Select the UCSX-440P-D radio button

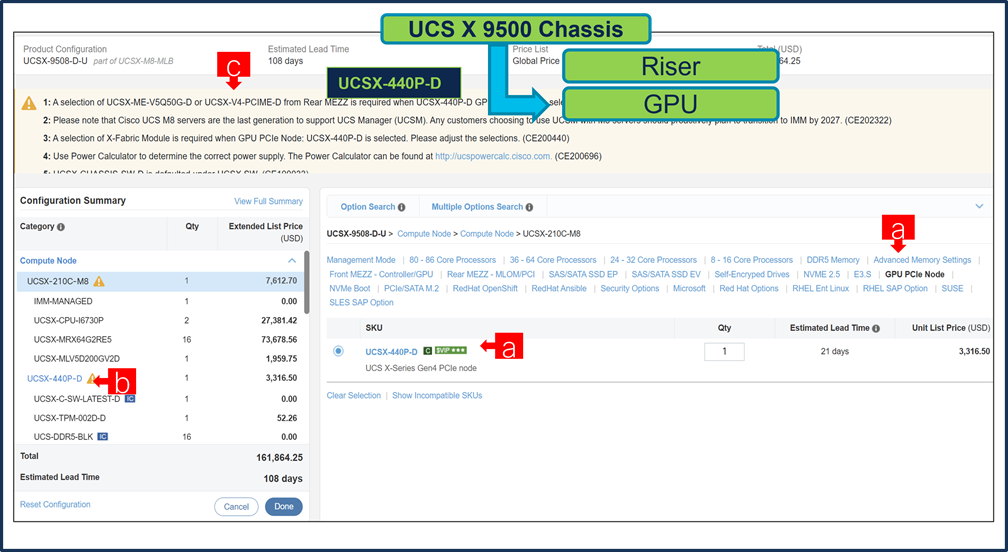(x=338, y=351)
